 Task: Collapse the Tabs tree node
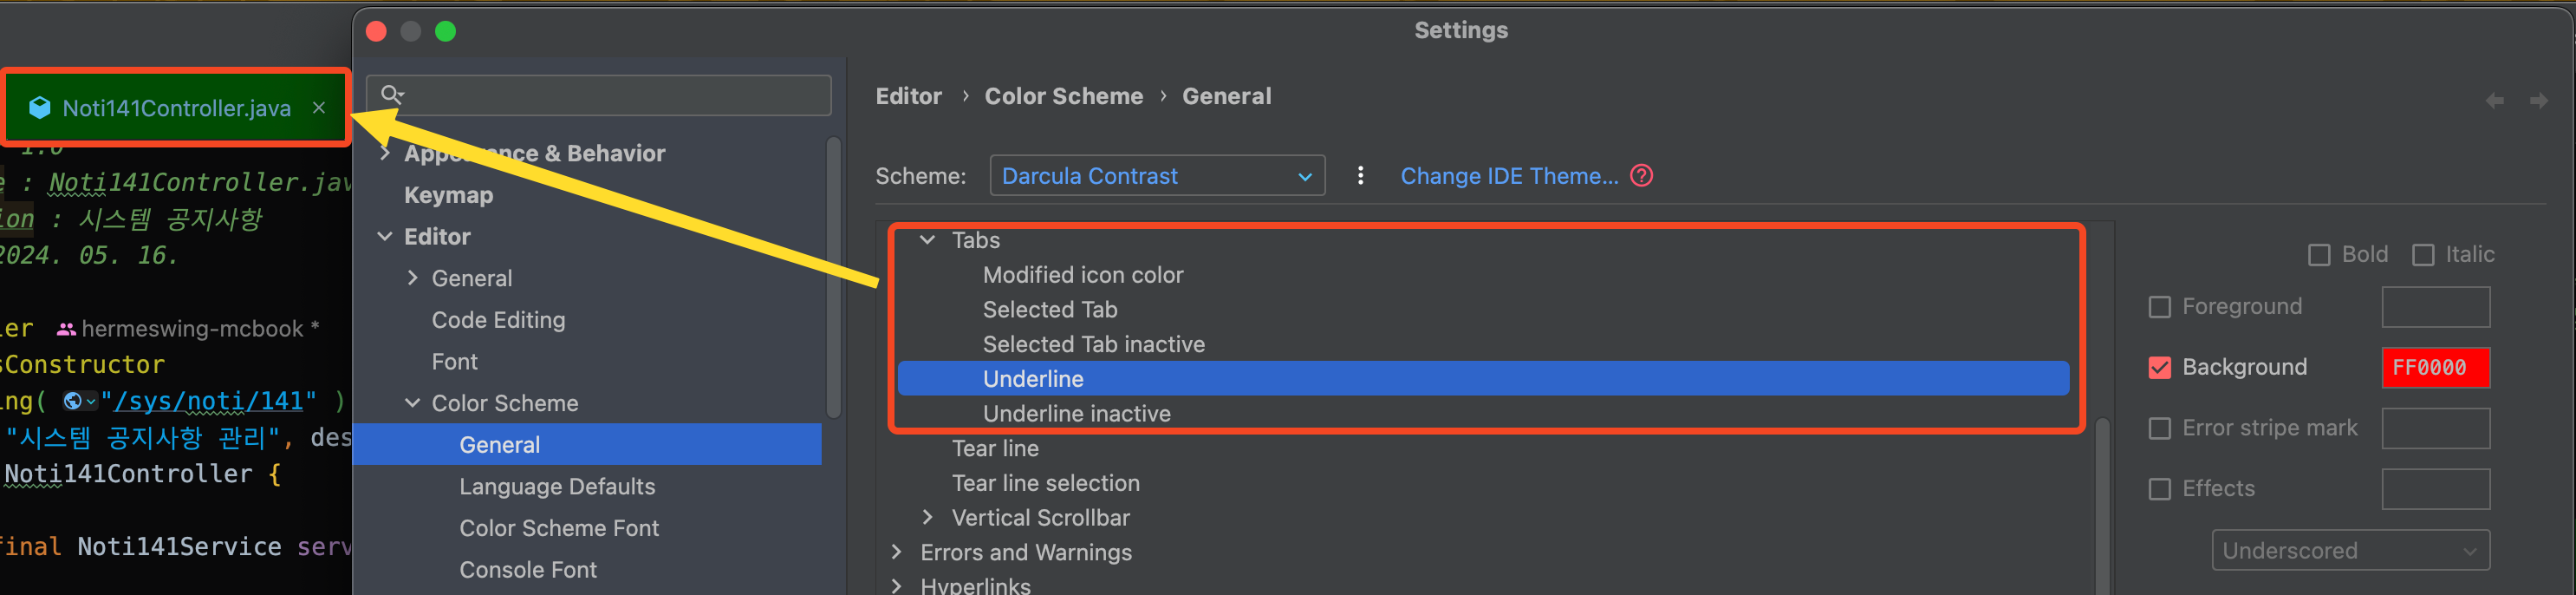tap(927, 240)
